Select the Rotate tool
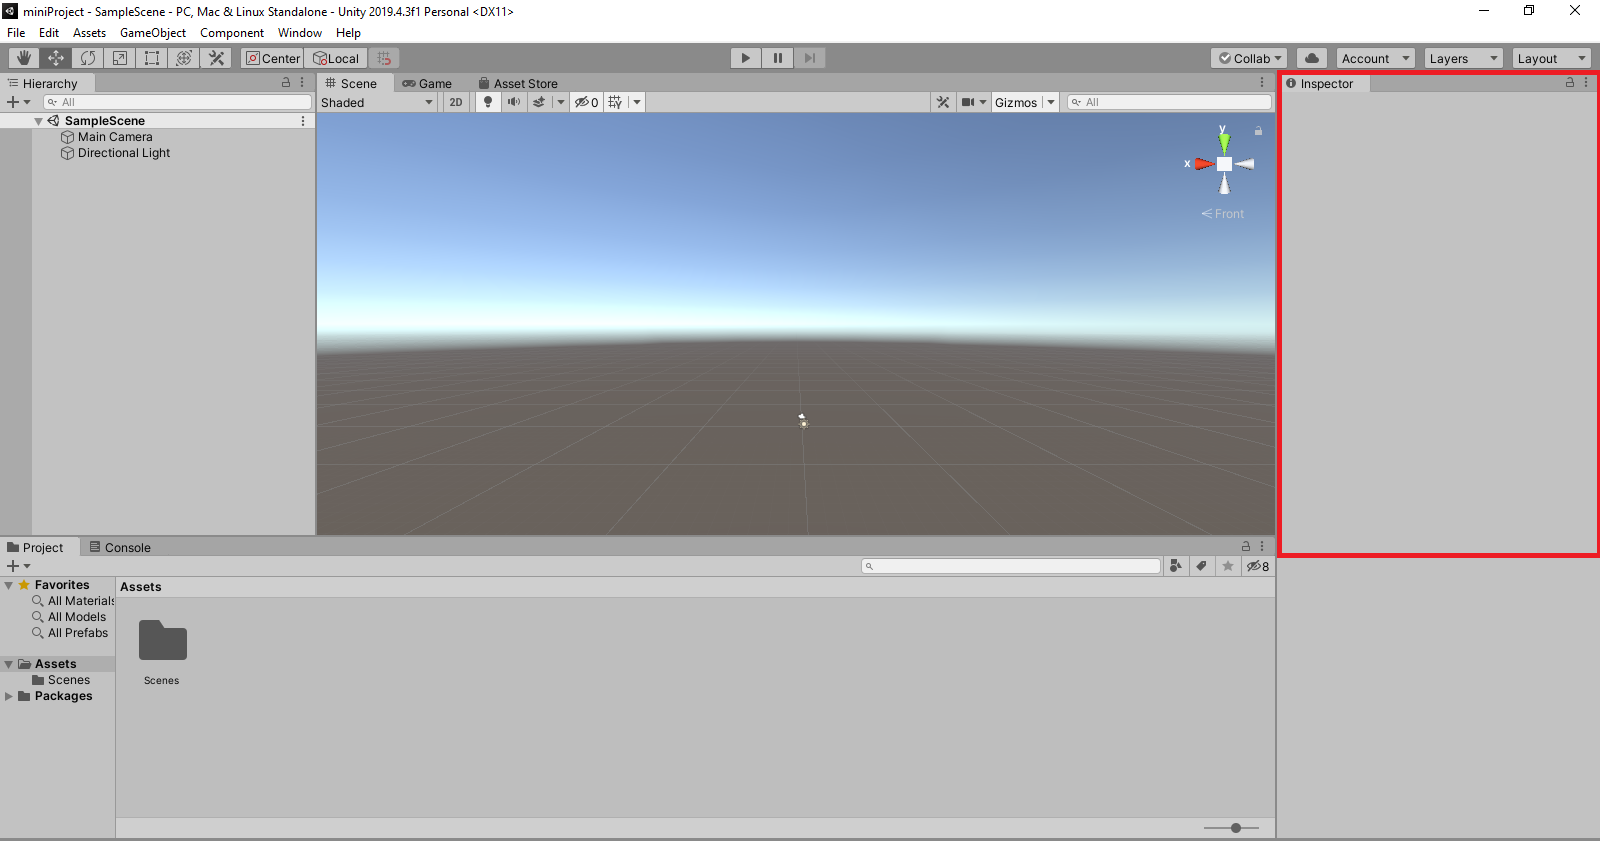This screenshot has height=841, width=1600. (88, 58)
